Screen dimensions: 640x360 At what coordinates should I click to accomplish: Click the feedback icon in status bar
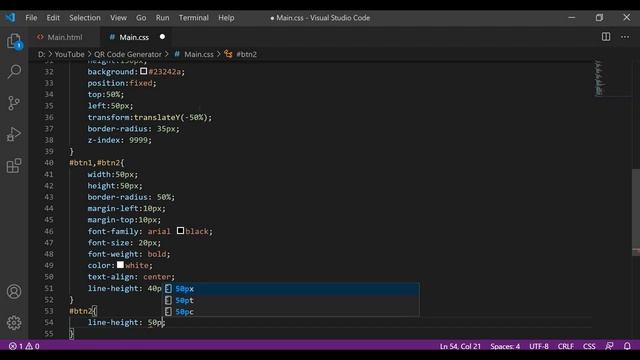pos(609,346)
